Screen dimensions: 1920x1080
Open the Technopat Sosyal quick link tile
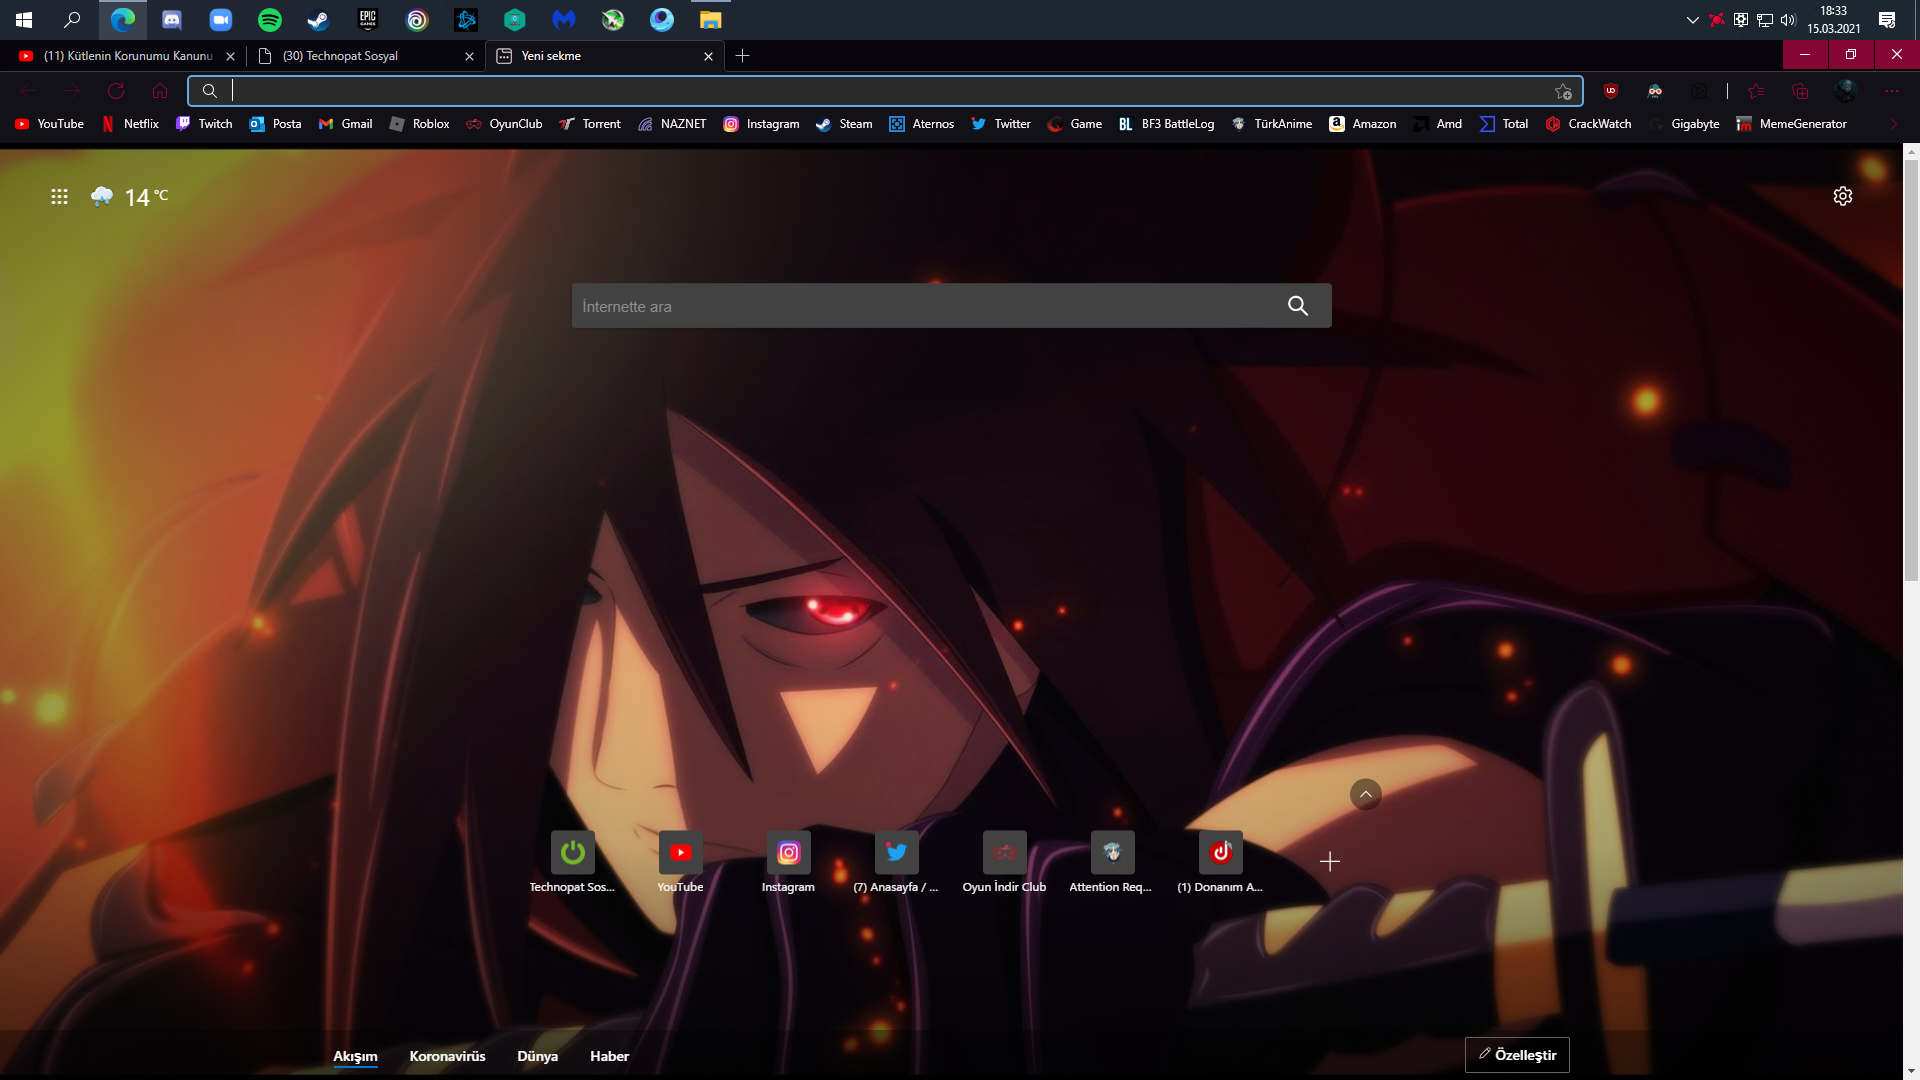[572, 853]
